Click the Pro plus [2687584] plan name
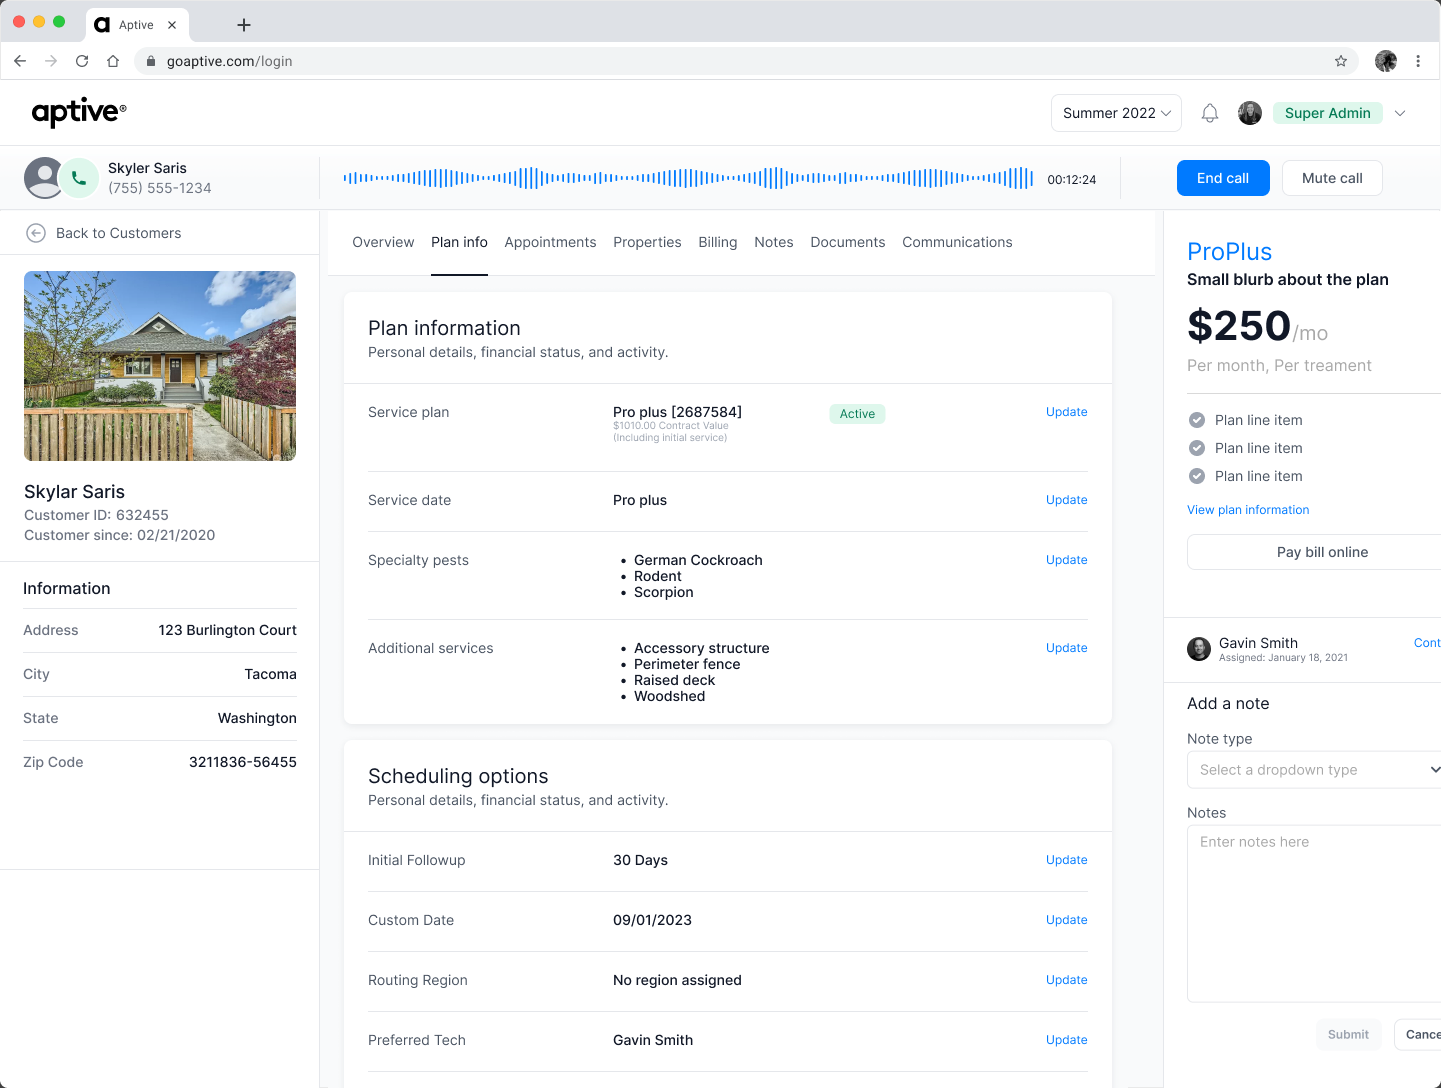 click(x=677, y=412)
